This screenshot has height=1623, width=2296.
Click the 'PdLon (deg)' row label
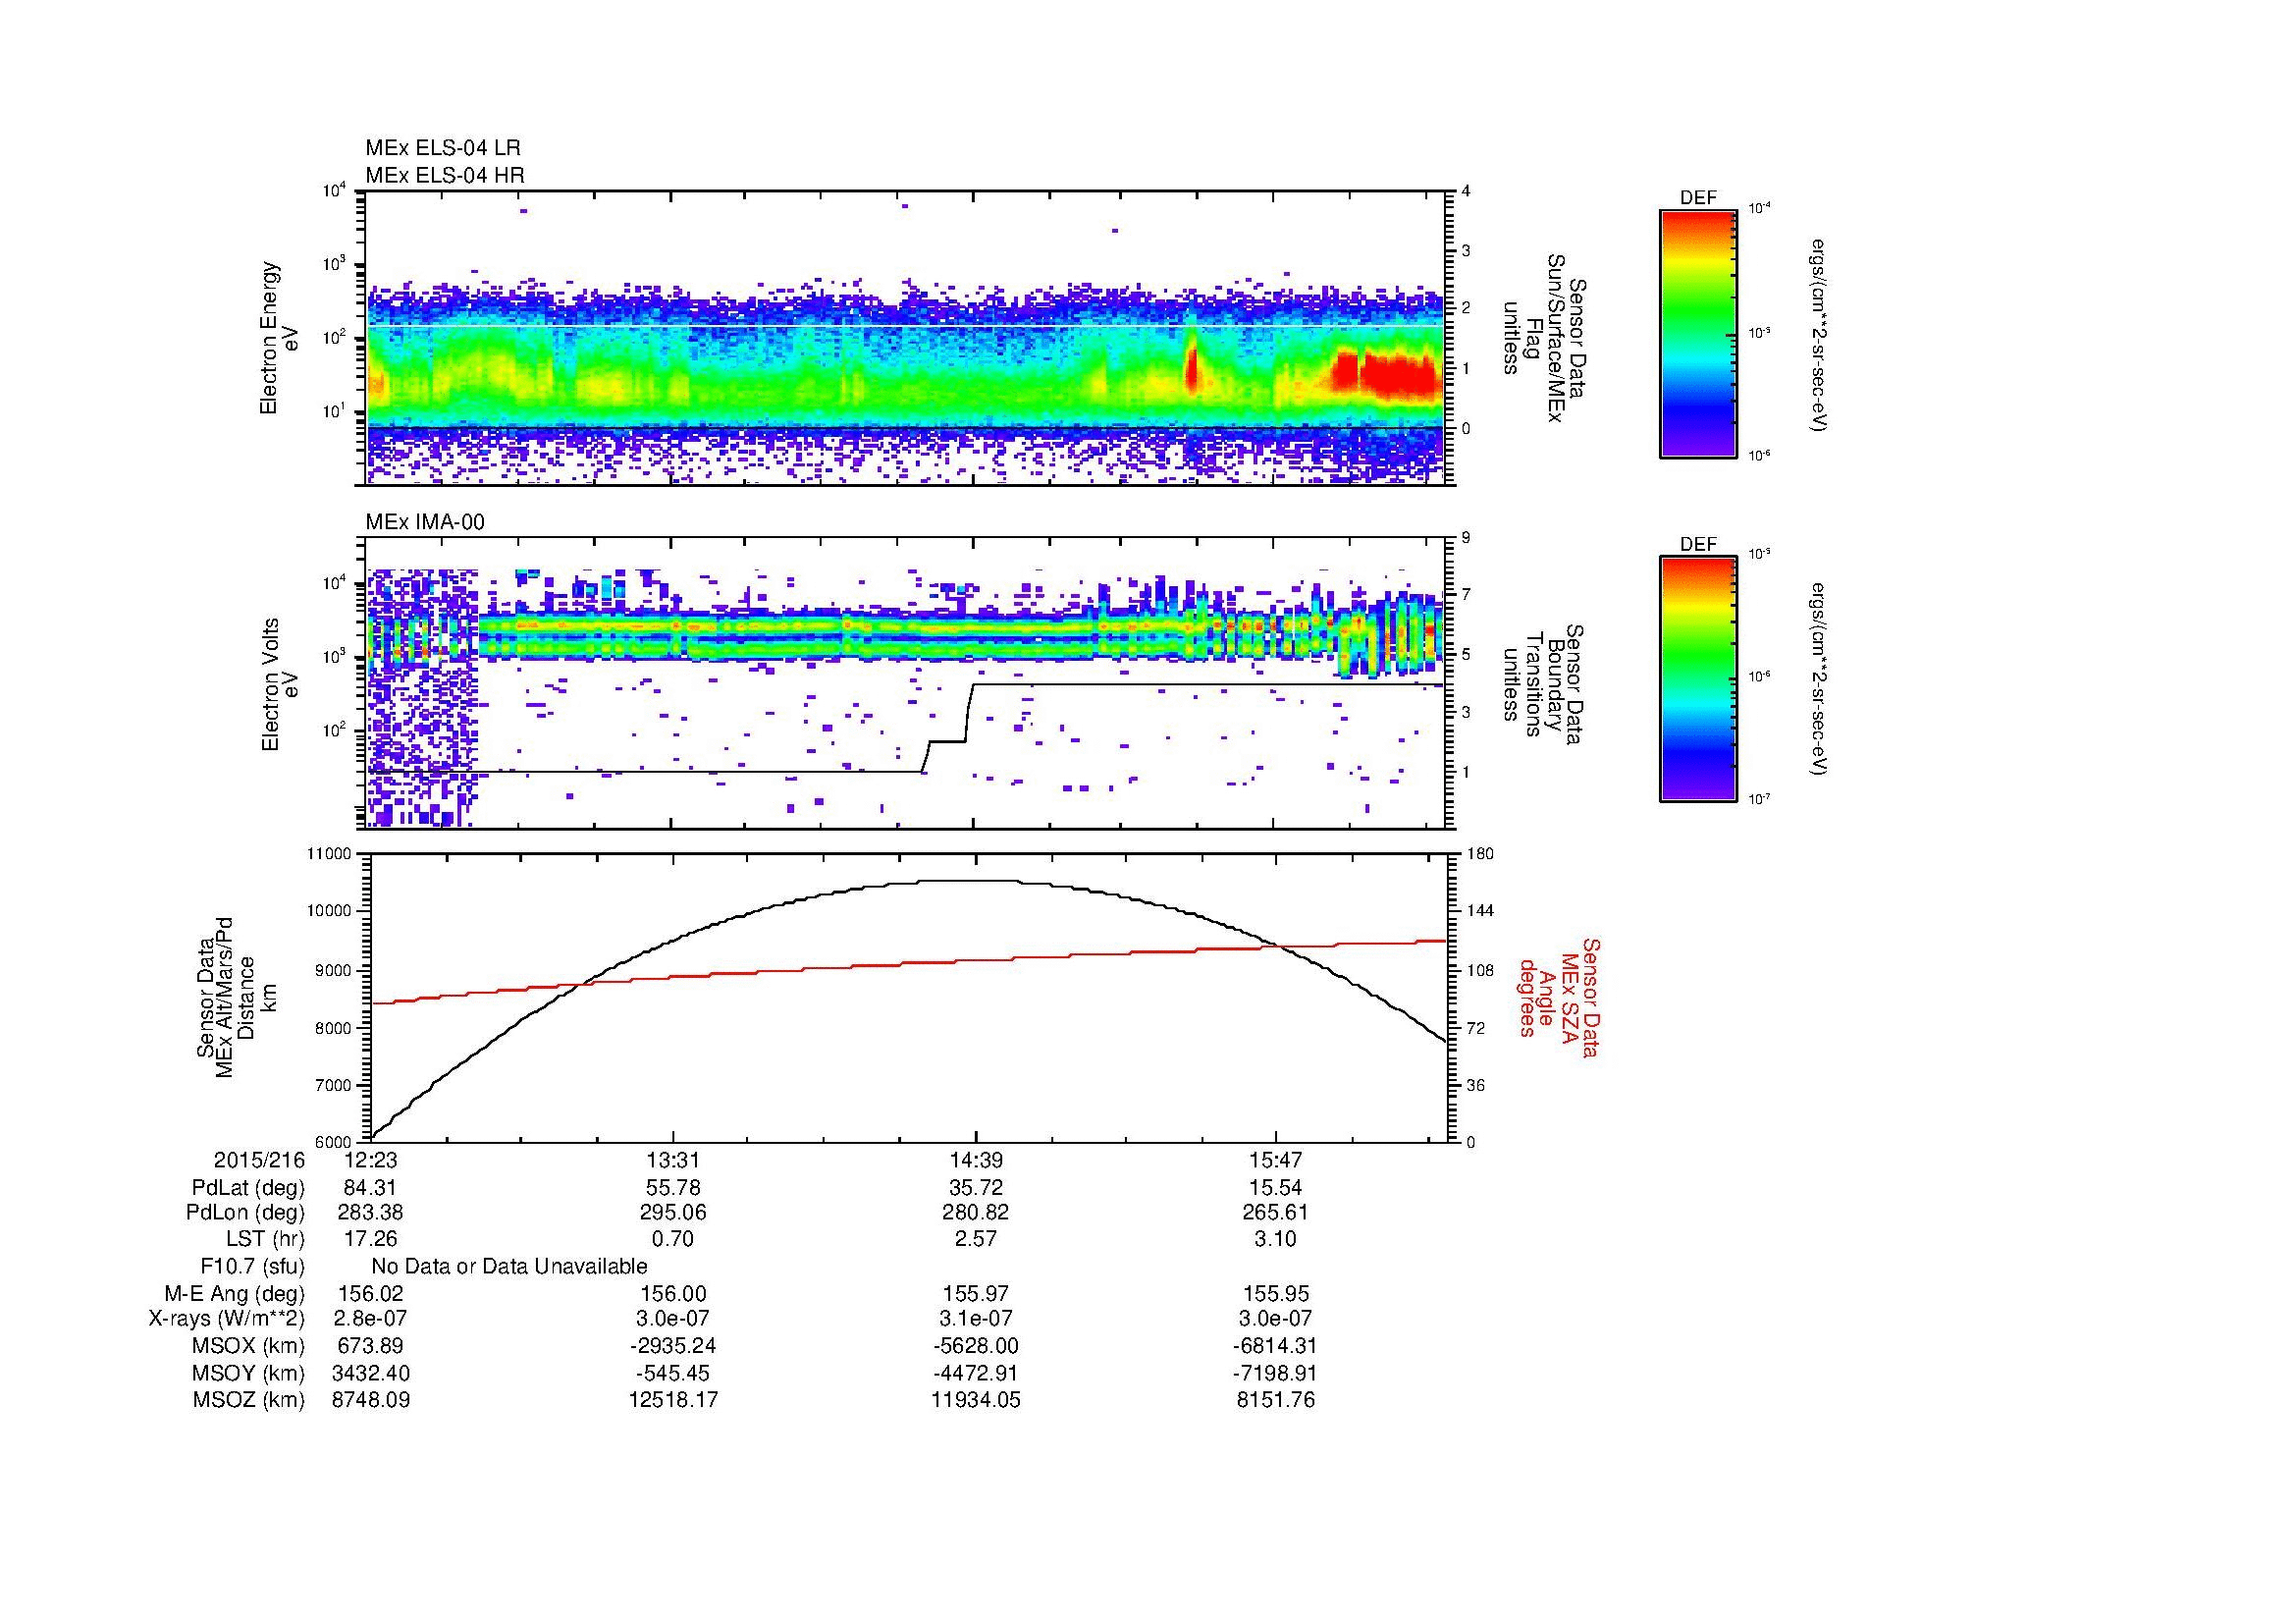click(x=246, y=1213)
